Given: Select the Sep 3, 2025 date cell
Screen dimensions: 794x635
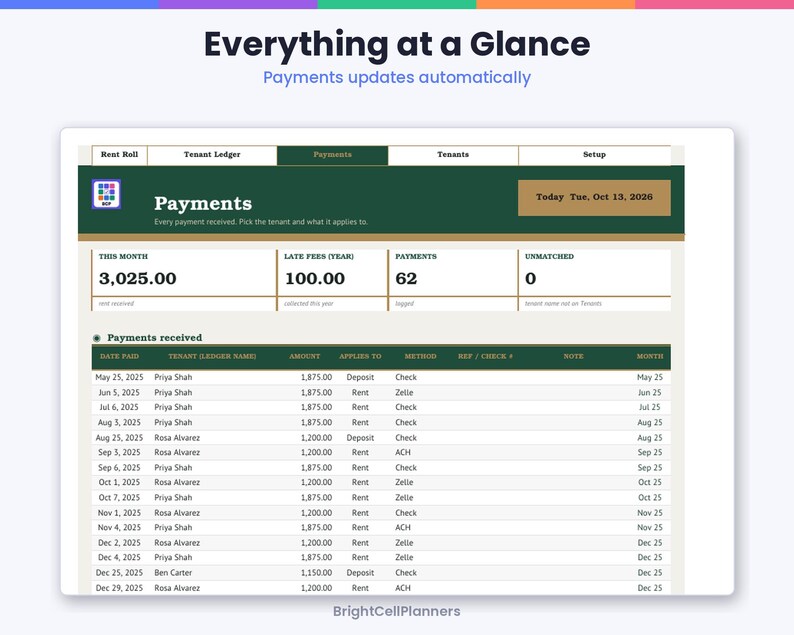Looking at the screenshot, I should click(120, 452).
